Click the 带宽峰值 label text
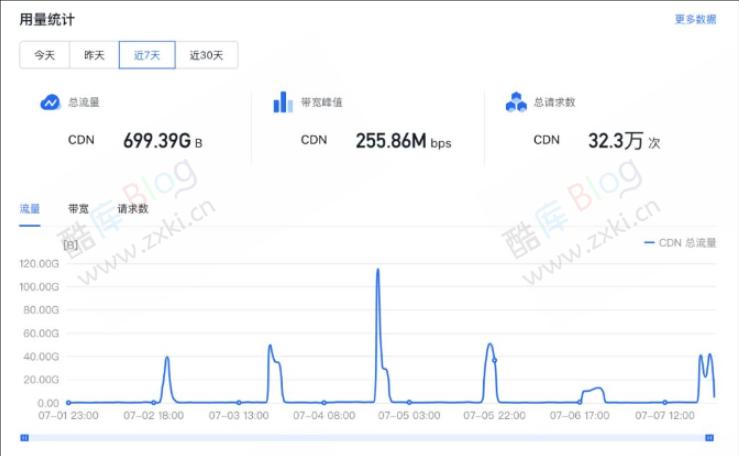Screen dimensions: 739x456 [321, 102]
